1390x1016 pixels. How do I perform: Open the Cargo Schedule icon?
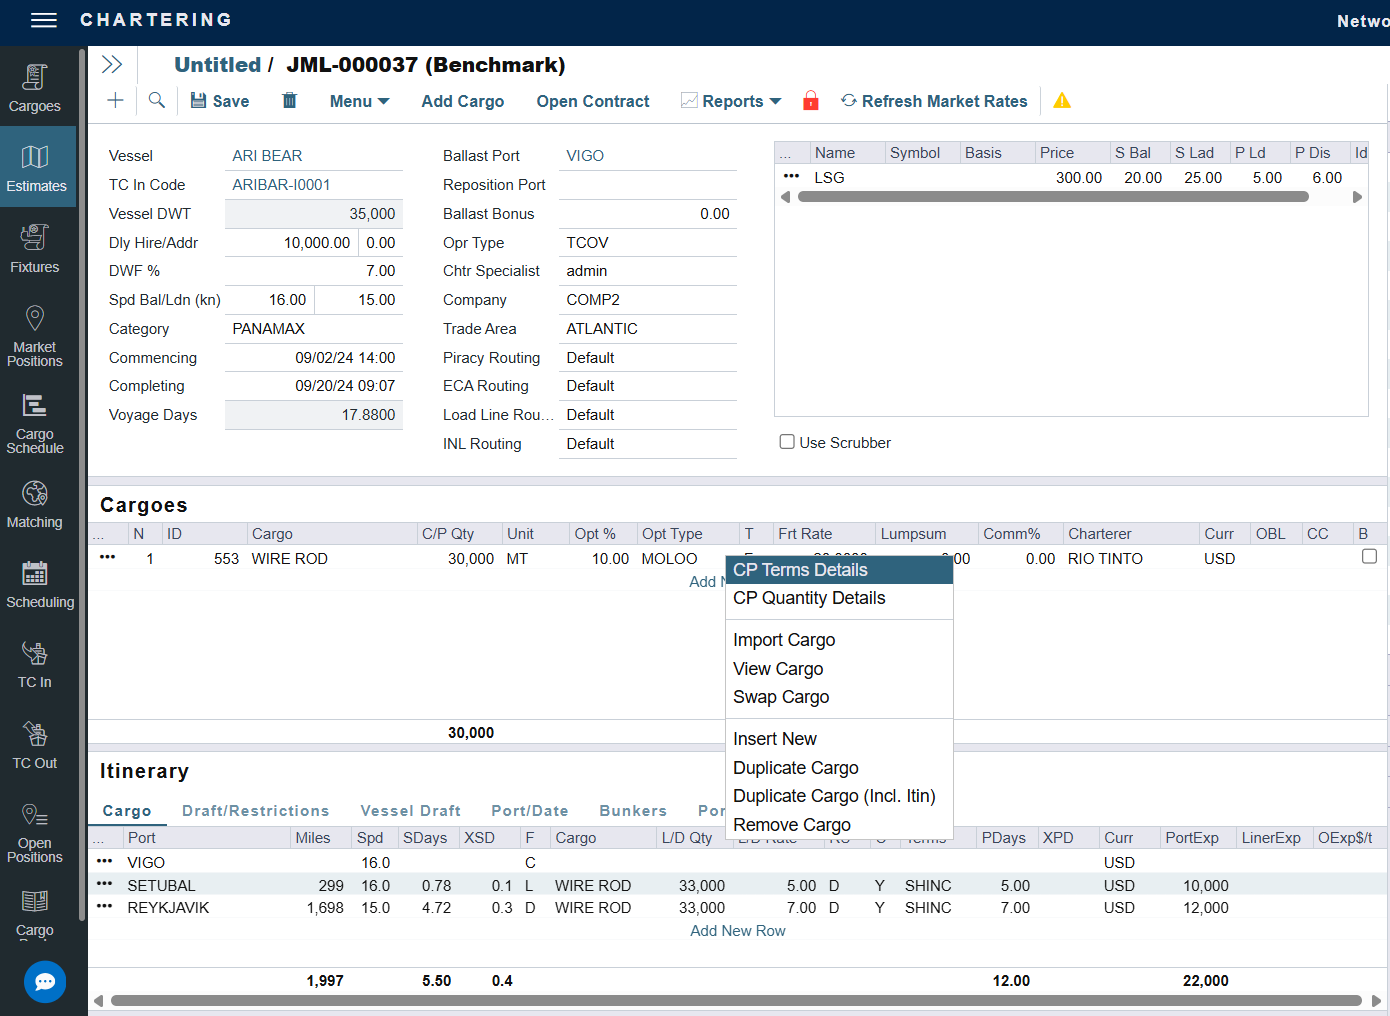coord(35,422)
